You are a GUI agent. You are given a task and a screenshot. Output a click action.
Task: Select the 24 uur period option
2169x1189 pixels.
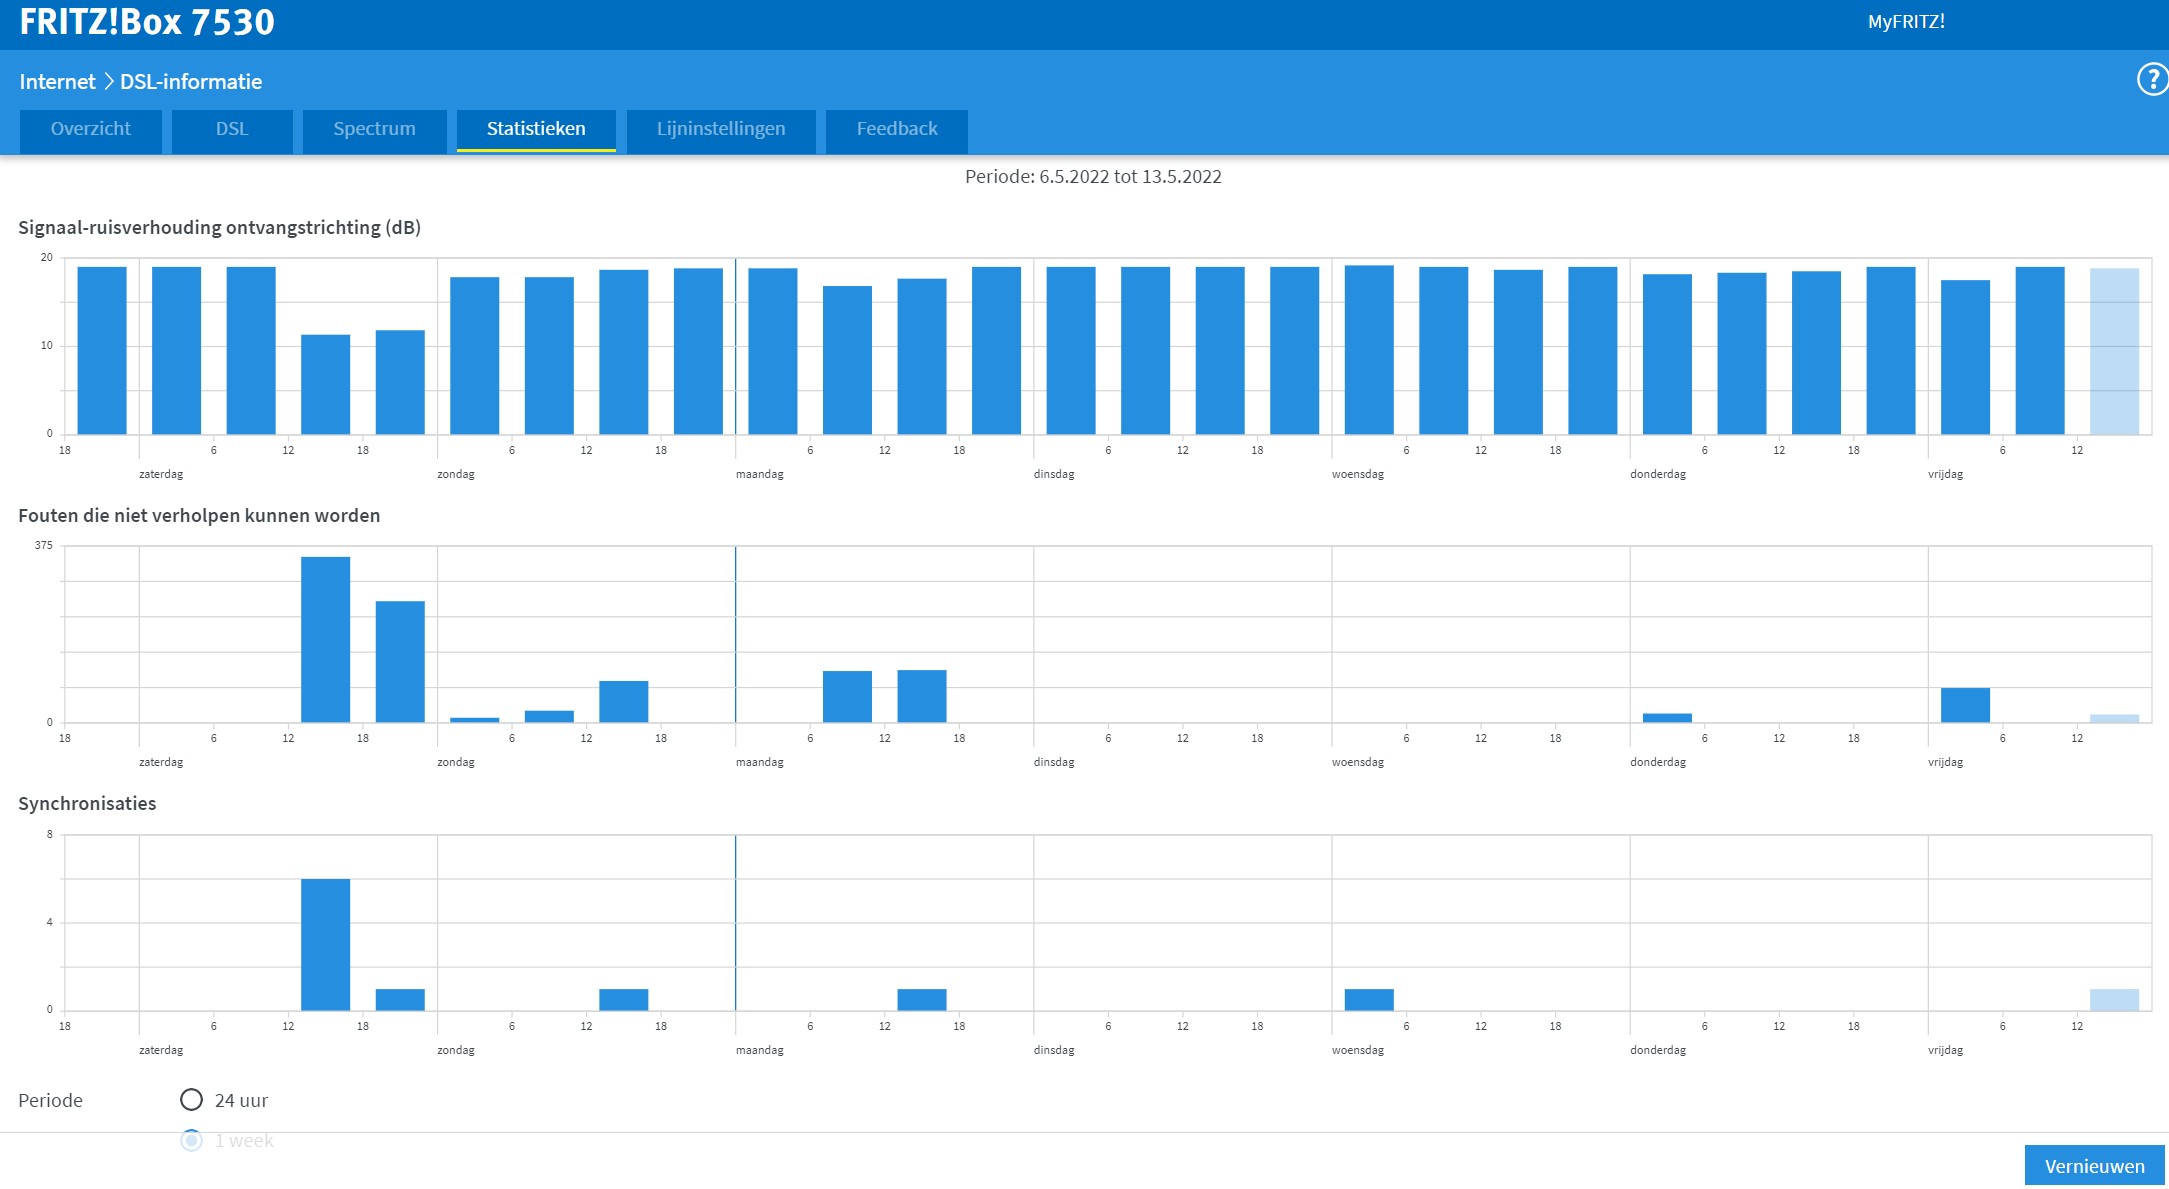point(191,1100)
